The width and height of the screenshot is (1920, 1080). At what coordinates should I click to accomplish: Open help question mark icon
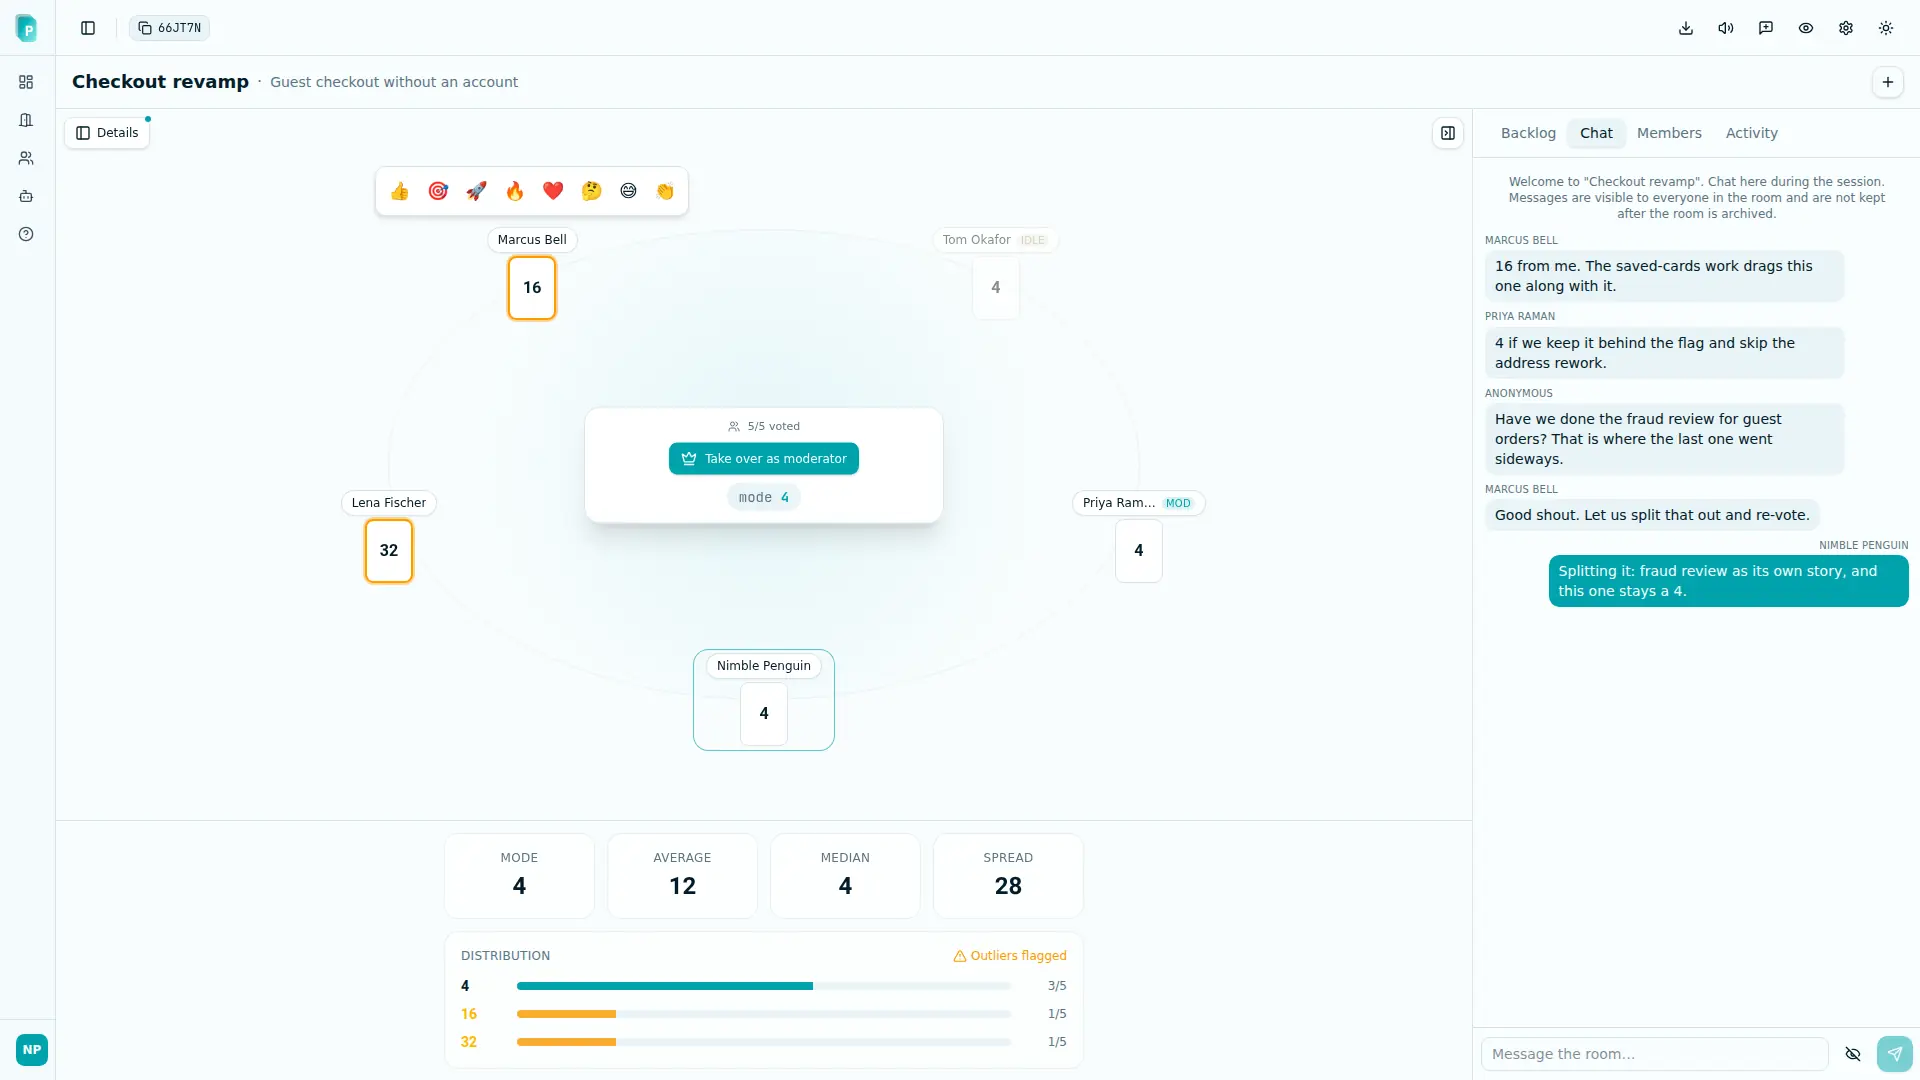tap(26, 234)
